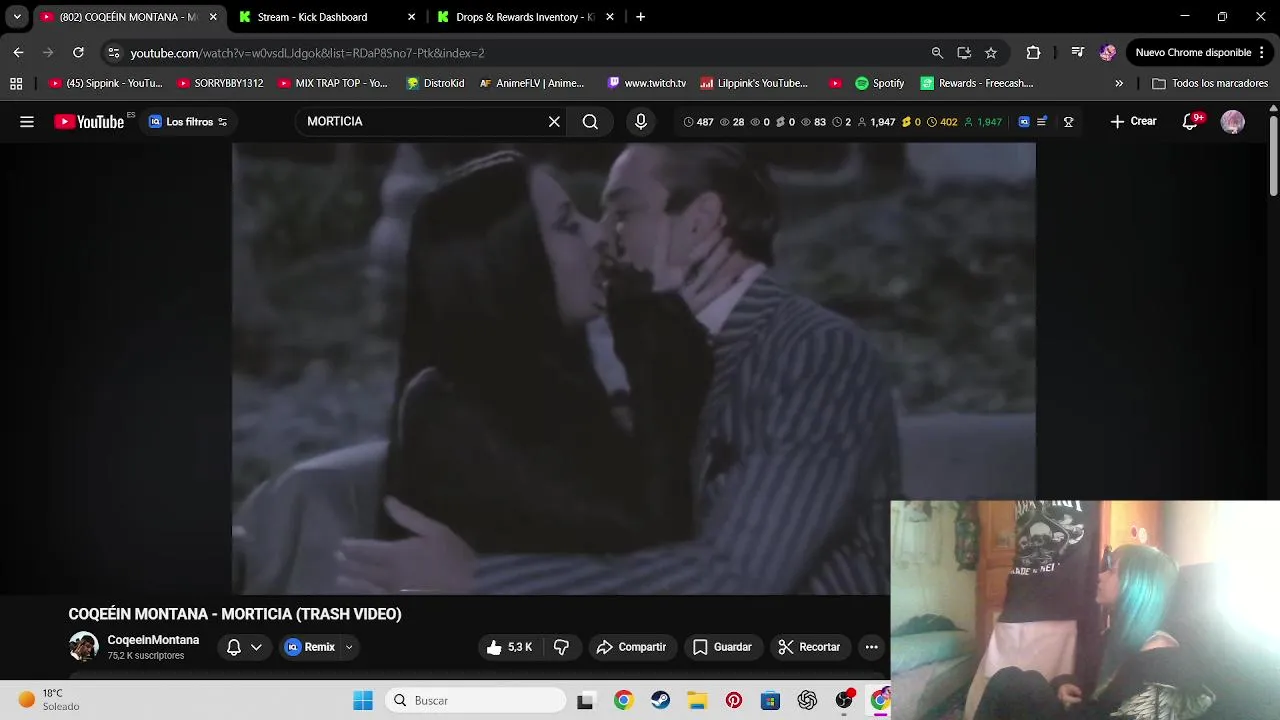The image size is (1280, 720).
Task: Open the Sippink YouTube bookmark
Action: coord(105,84)
